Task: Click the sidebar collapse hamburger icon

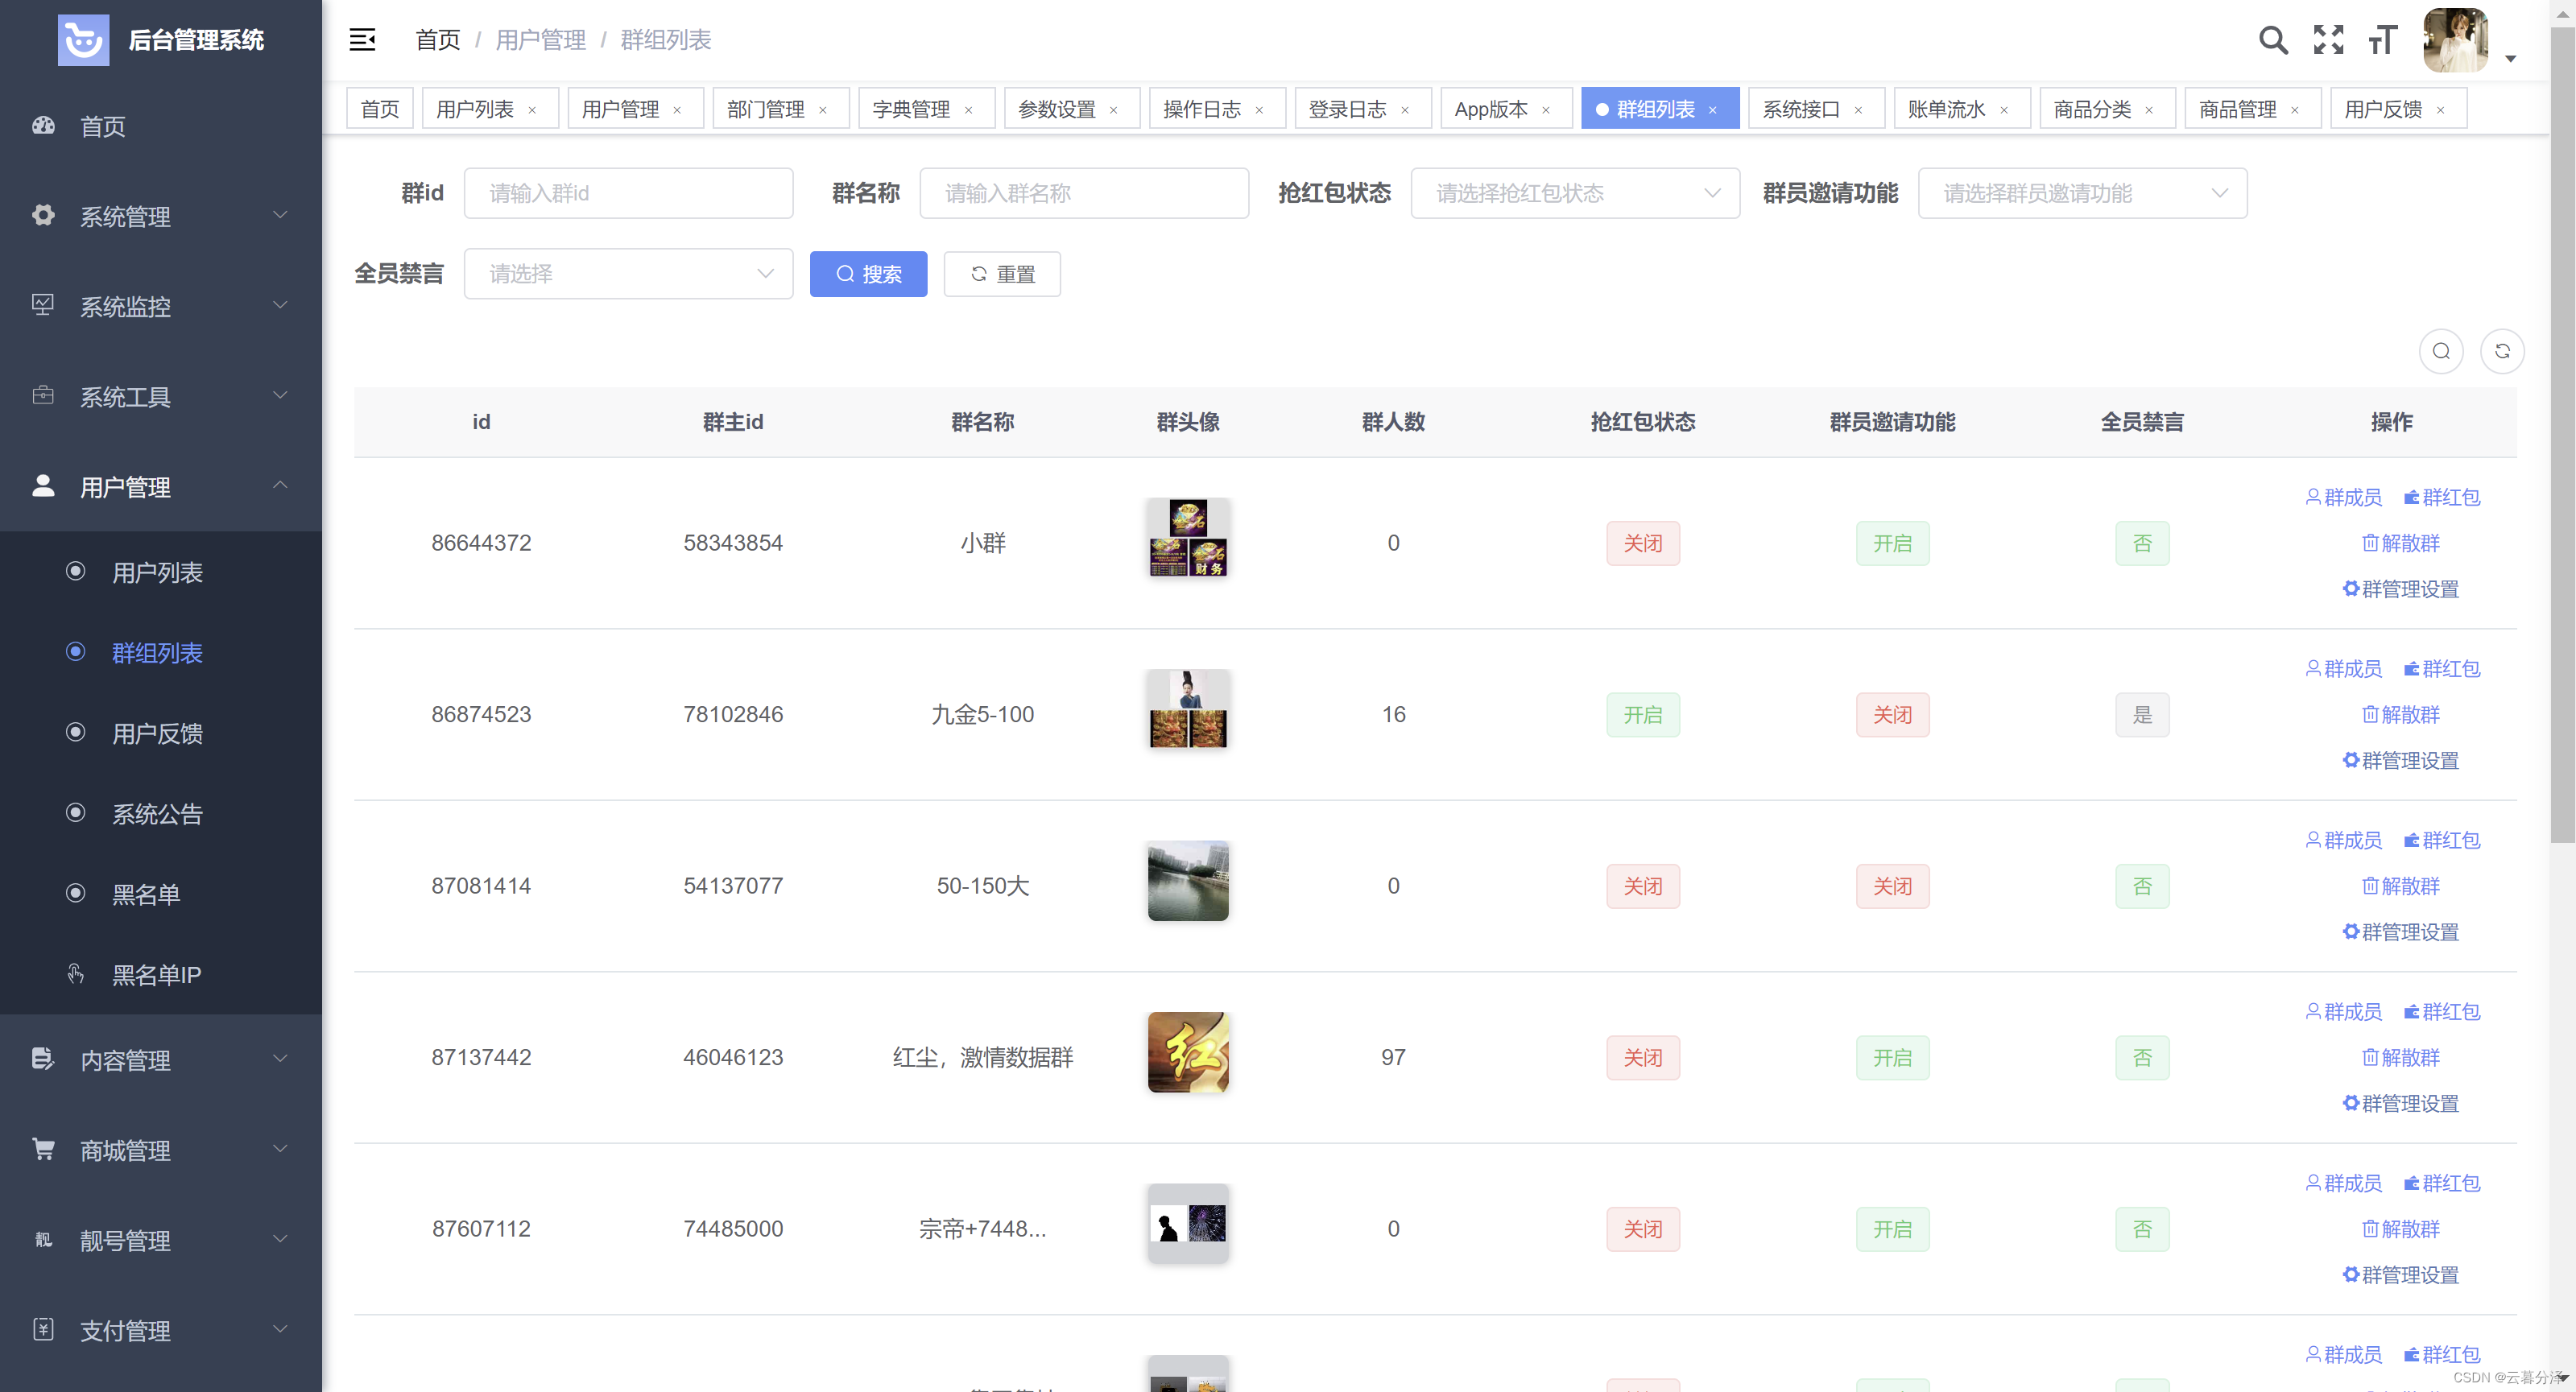Action: [x=362, y=40]
